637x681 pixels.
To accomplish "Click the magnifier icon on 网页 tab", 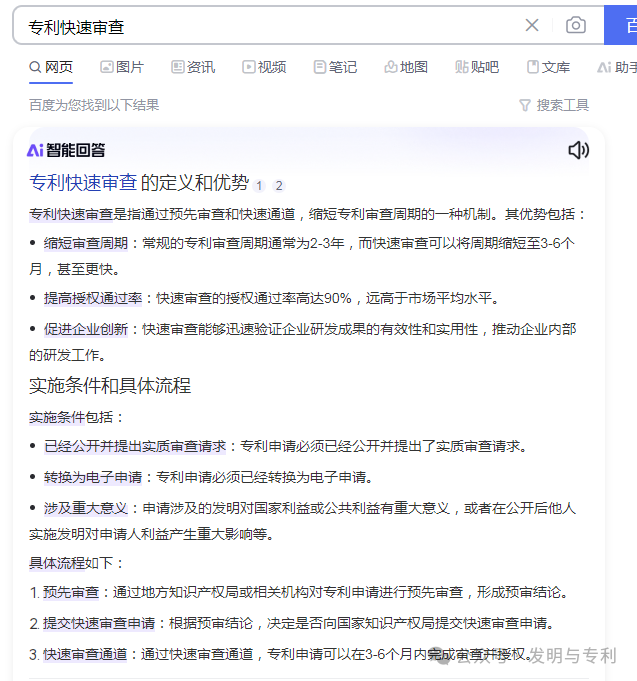I will click(x=35, y=67).
